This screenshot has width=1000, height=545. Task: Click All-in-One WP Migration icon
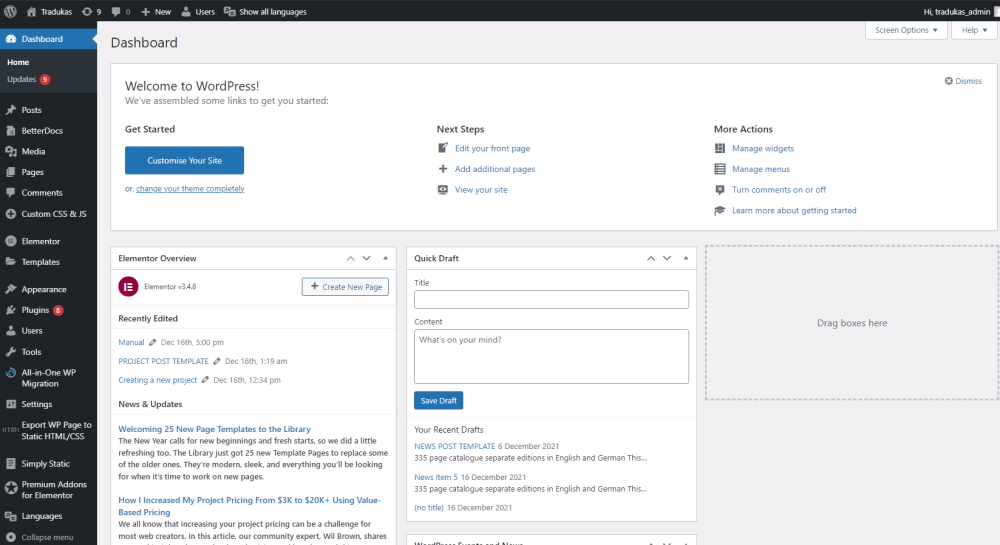[x=11, y=373]
